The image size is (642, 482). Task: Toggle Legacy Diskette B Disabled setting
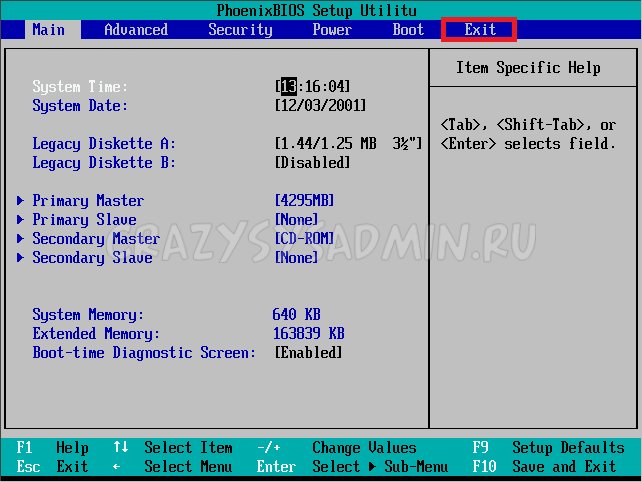[x=312, y=163]
